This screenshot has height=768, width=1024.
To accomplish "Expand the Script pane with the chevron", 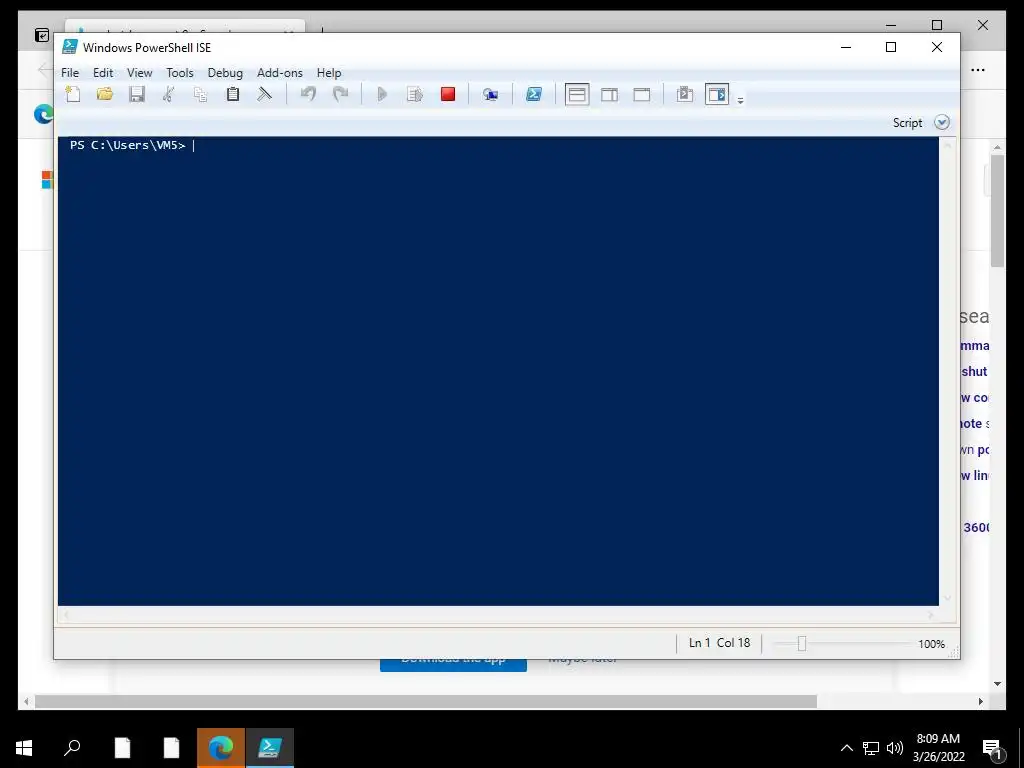I will tap(942, 122).
